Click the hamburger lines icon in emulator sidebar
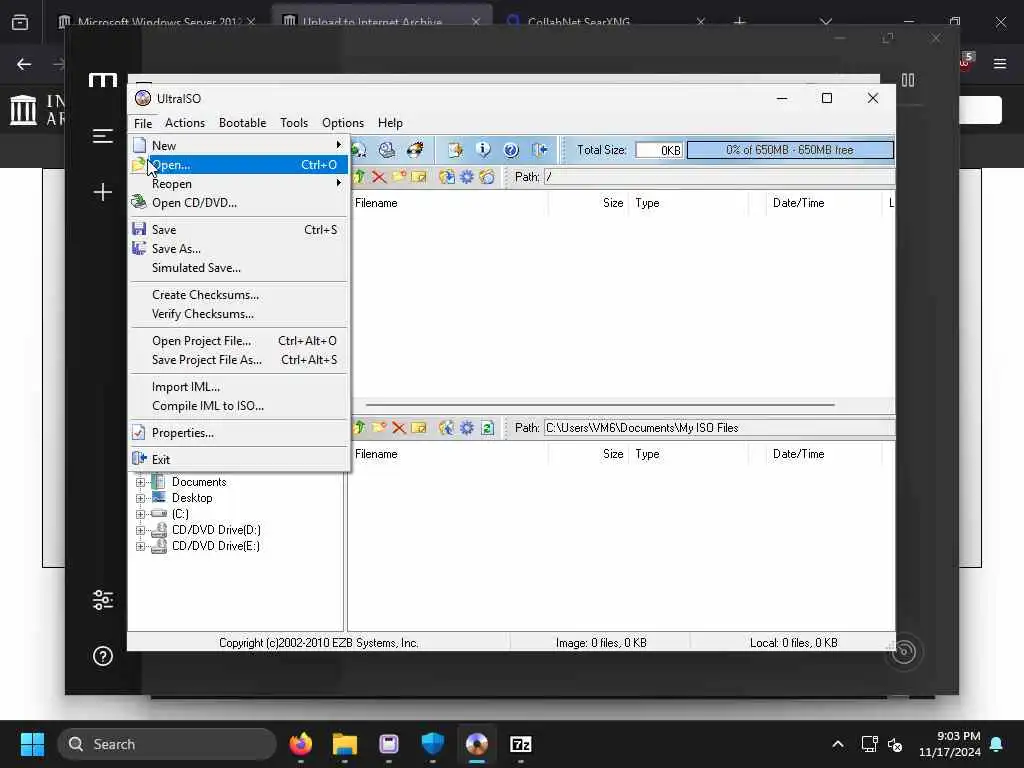This screenshot has width=1024, height=768. point(103,136)
